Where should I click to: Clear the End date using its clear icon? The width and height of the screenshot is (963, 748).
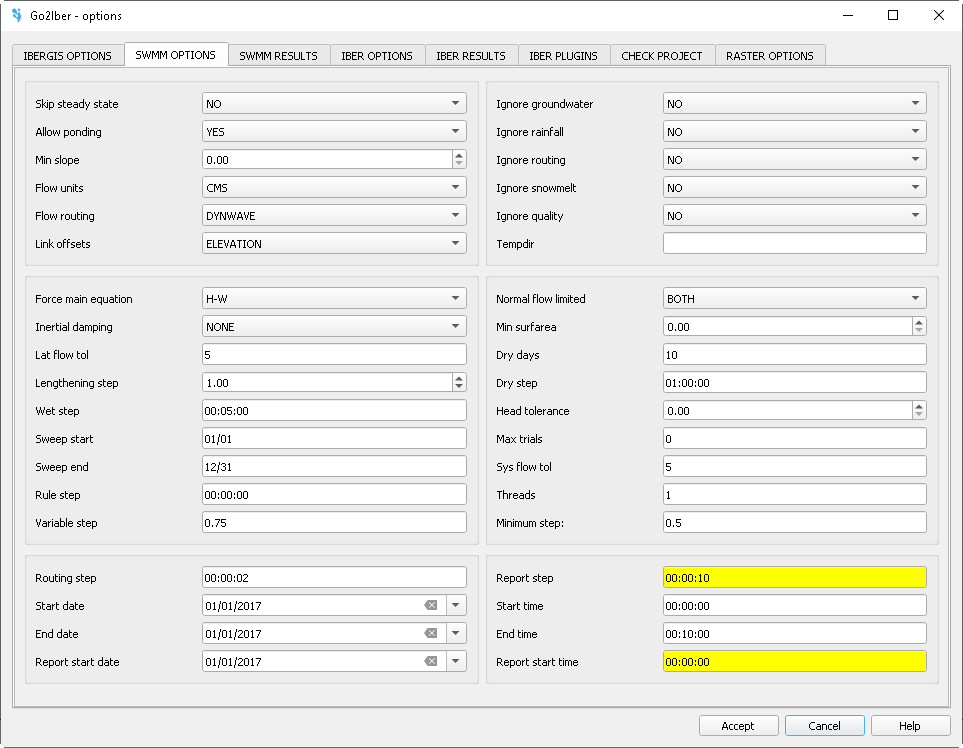431,633
